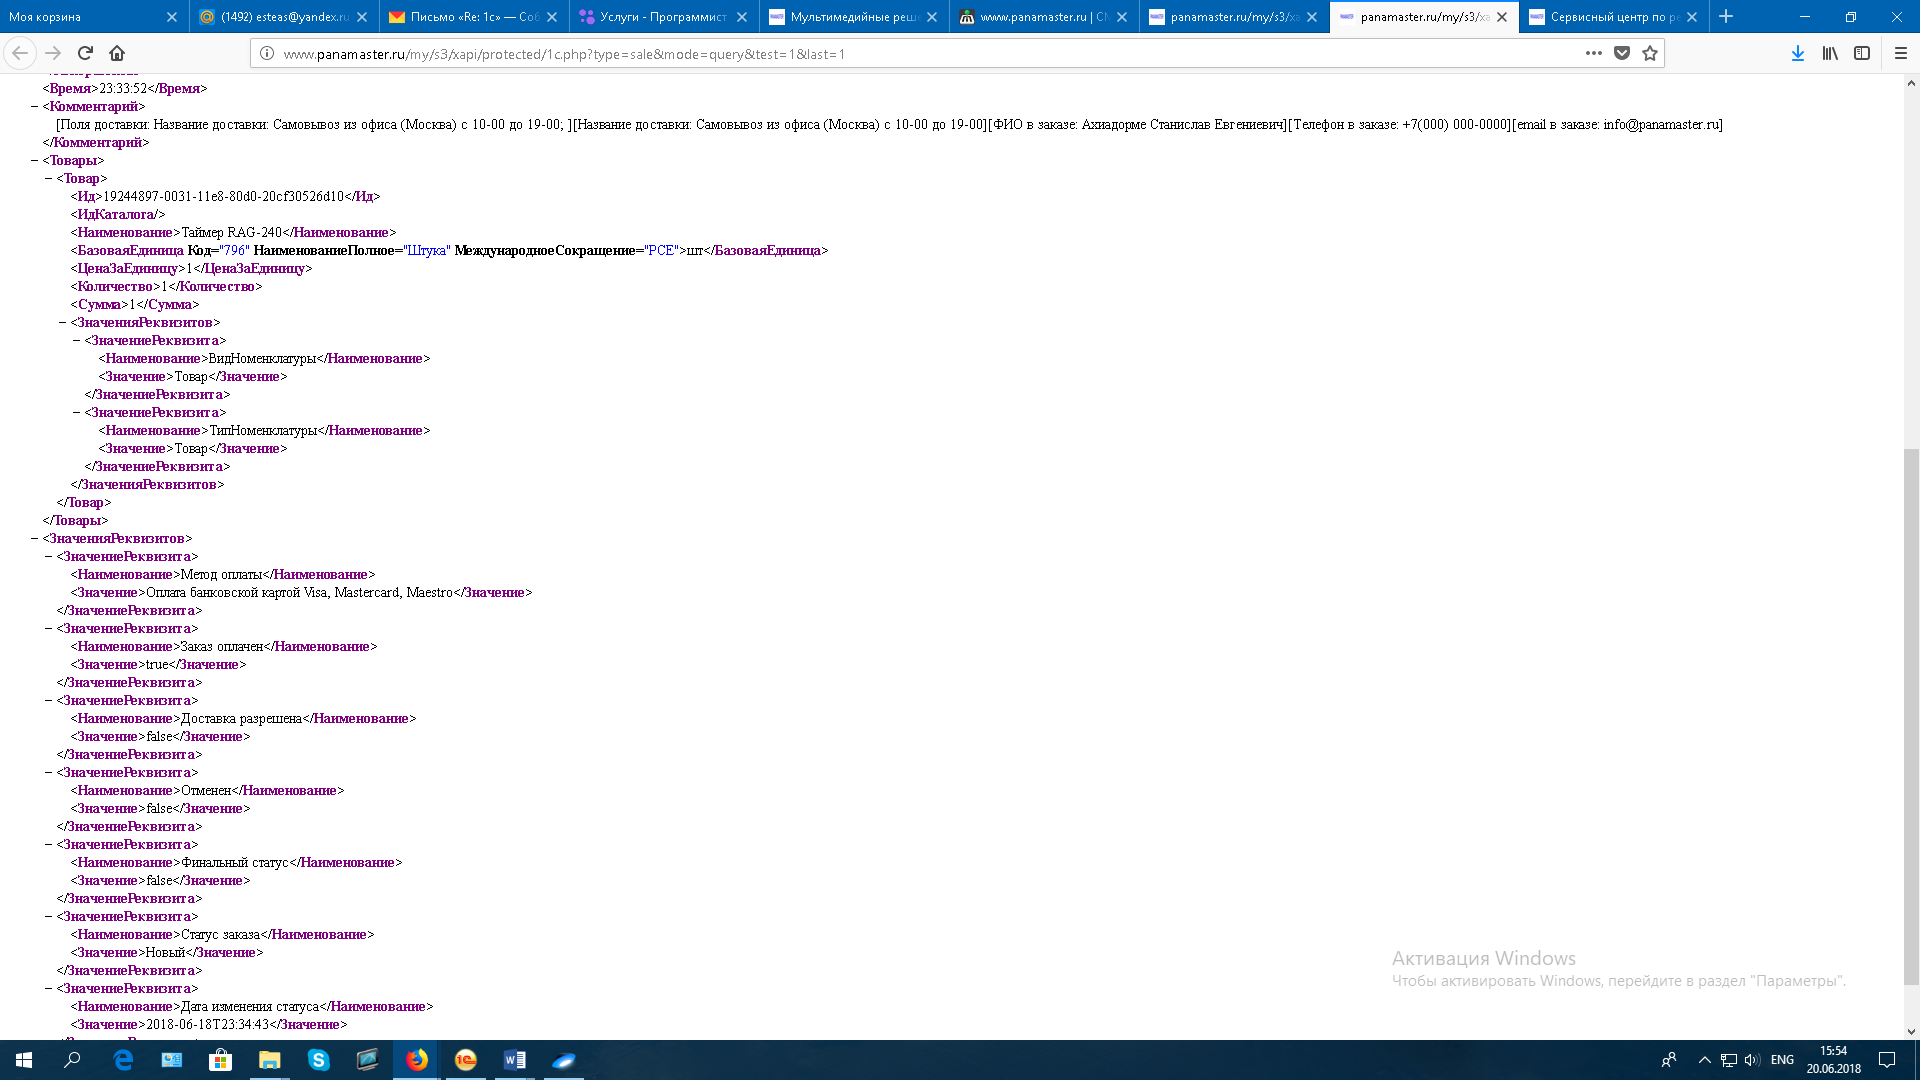Open the Firefox hamburger menu
This screenshot has height=1080, width=1920.
tap(1900, 53)
